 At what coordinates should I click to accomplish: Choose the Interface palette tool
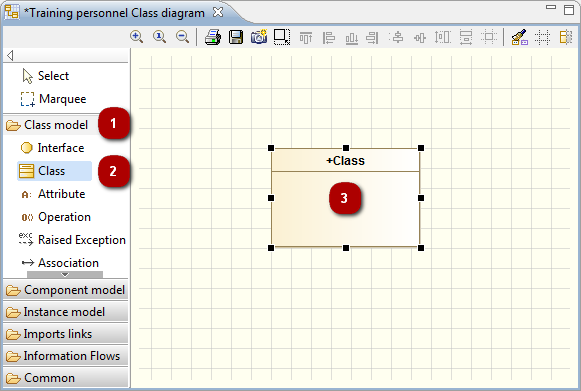pos(52,148)
